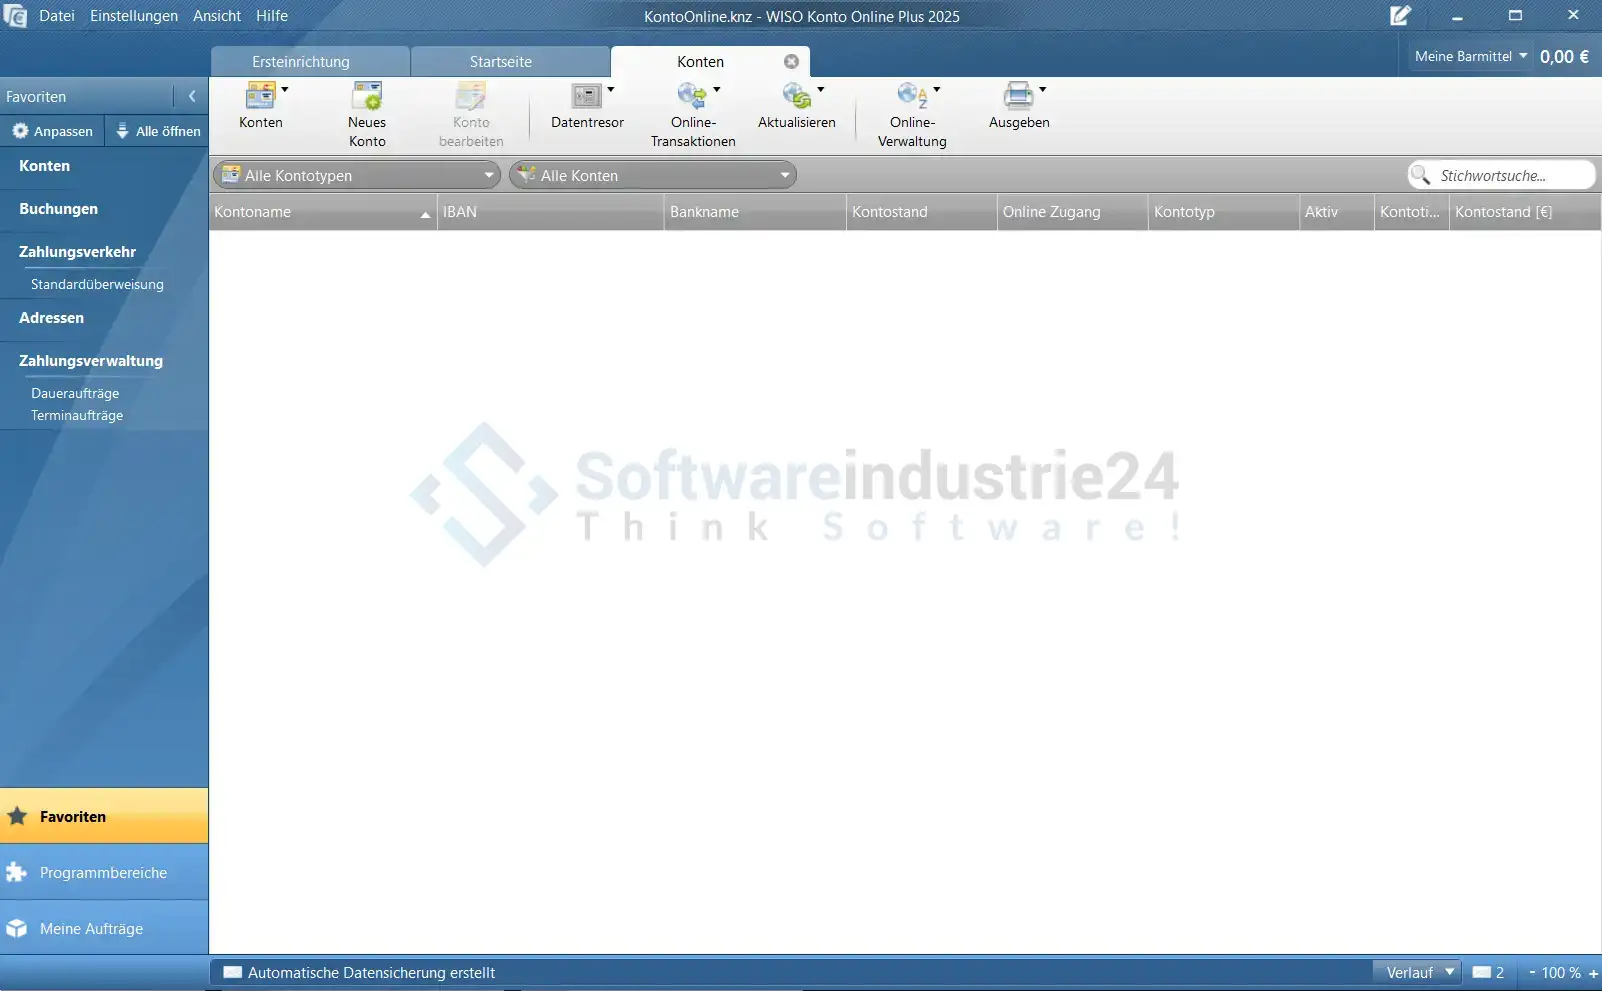Click the Stichwortsuche search field
This screenshot has width=1602, height=991.
tap(1510, 176)
